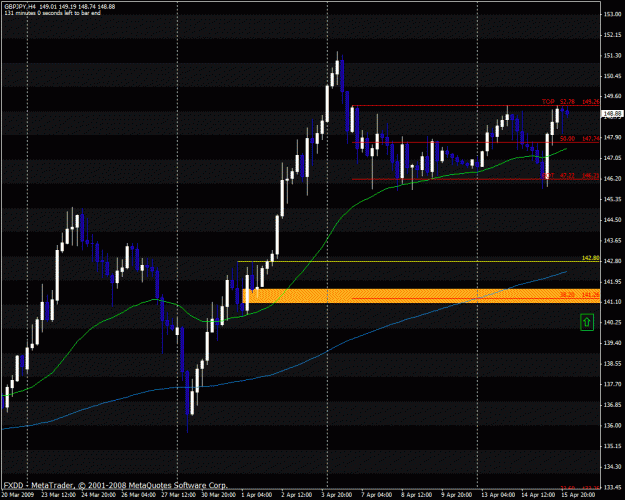Click the 14 Apr 12:00 time label
625x500 pixels.
(539, 495)
